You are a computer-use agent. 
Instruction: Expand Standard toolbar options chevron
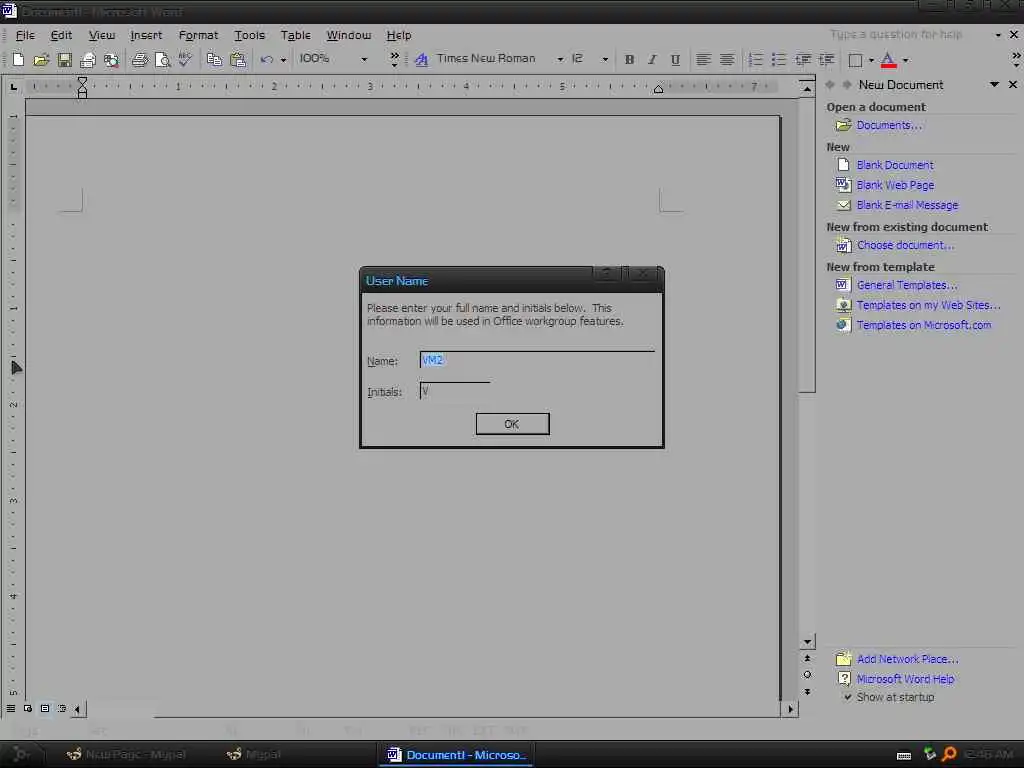(394, 59)
